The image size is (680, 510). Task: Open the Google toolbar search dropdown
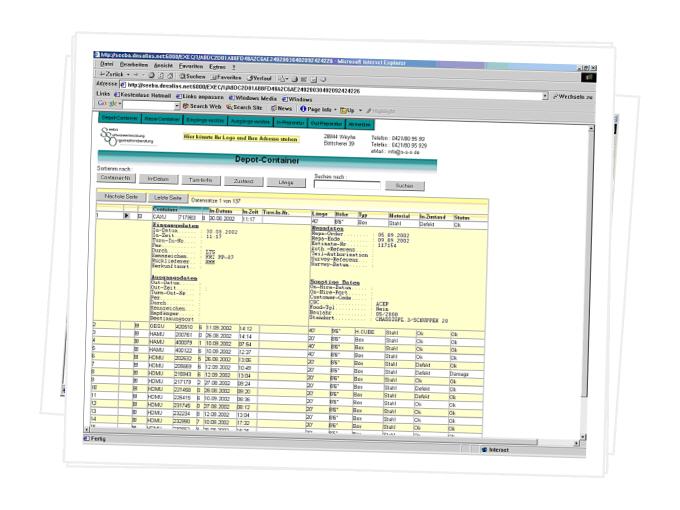pos(176,105)
